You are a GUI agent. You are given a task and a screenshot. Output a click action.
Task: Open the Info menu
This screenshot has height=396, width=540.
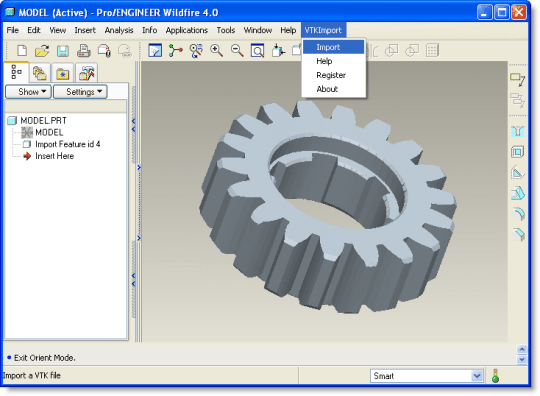pyautogui.click(x=149, y=30)
